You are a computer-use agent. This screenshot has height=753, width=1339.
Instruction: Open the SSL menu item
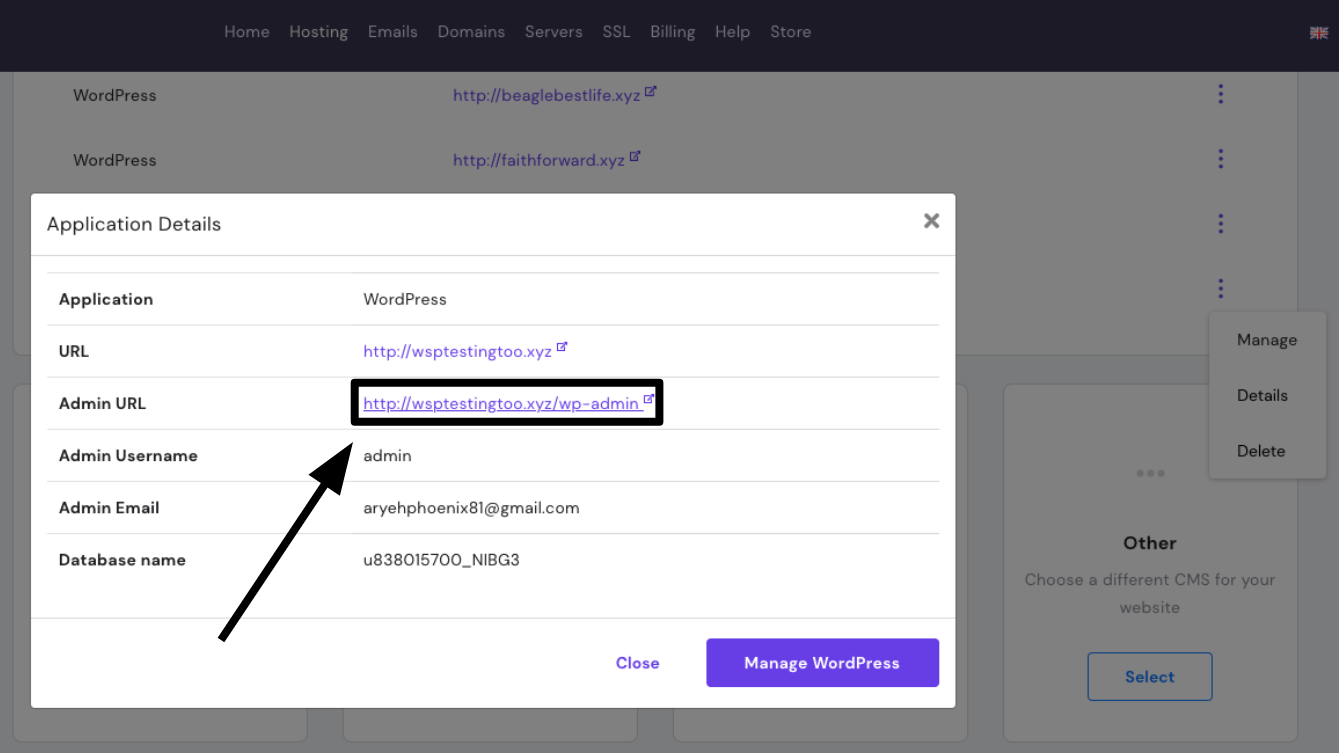pyautogui.click(x=616, y=32)
